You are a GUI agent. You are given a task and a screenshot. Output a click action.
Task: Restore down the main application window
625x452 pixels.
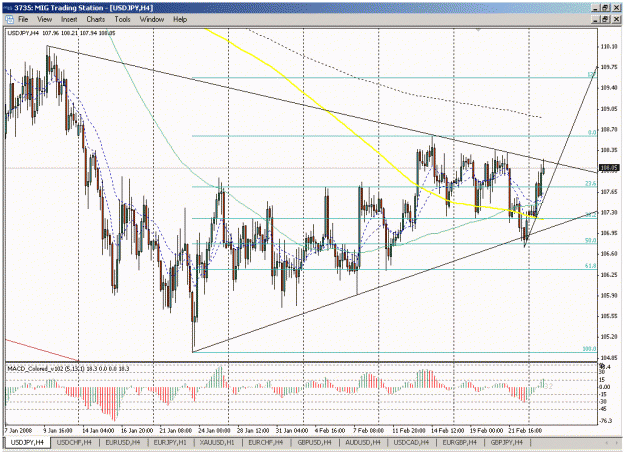[x=605, y=8]
